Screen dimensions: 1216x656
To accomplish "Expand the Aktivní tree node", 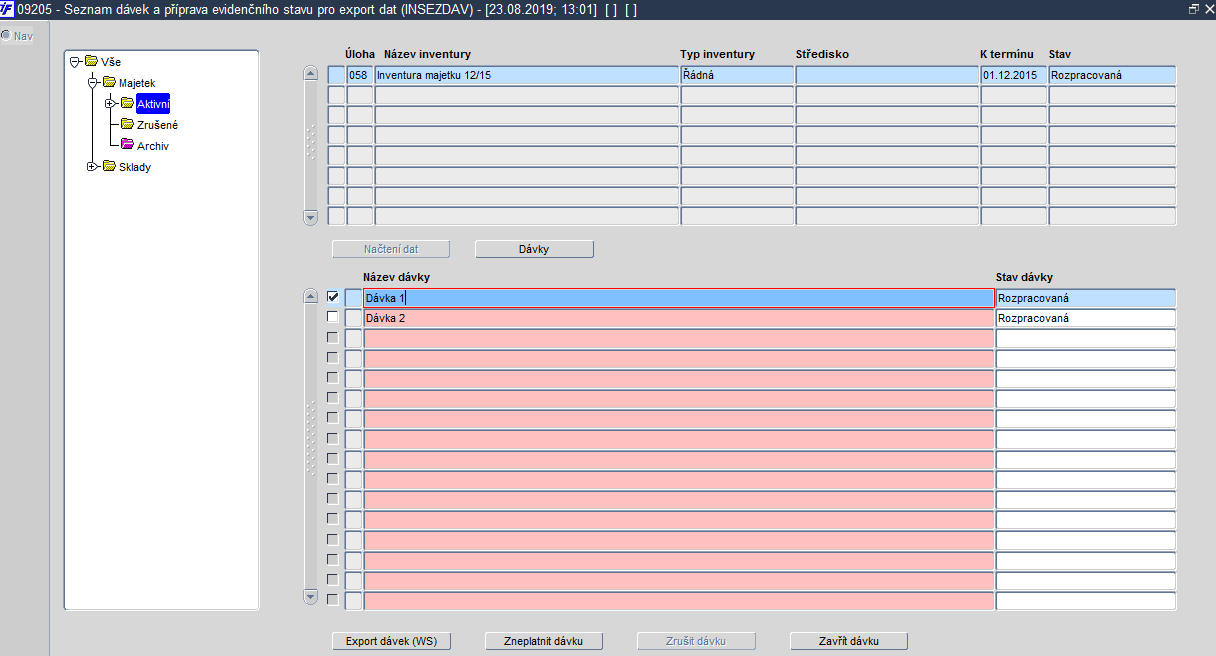I will [111, 104].
